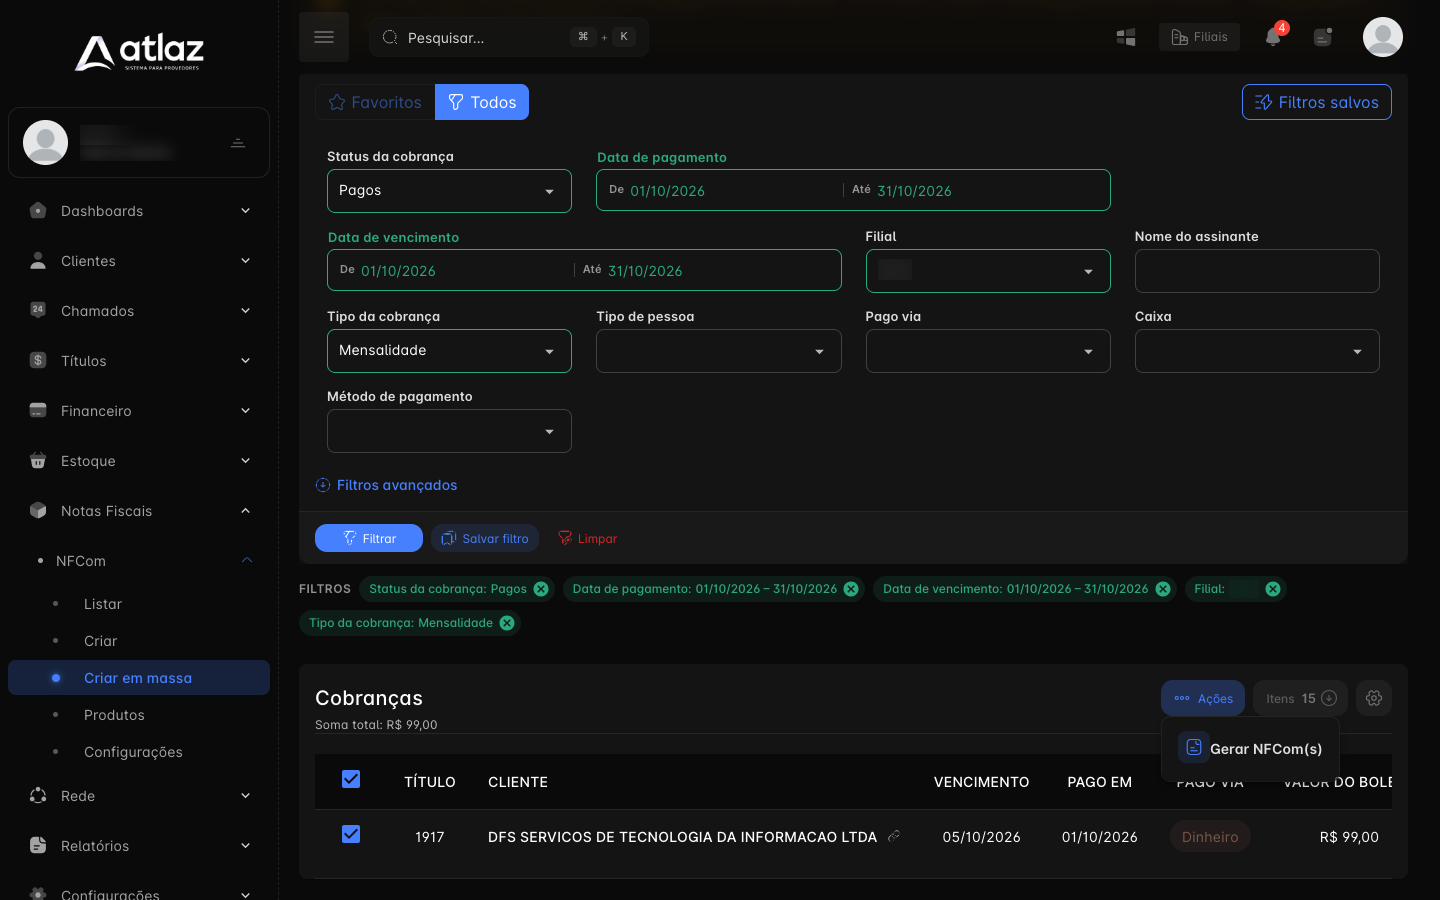Open the Filial dropdown
Screen dimensions: 1440x900
click(988, 271)
